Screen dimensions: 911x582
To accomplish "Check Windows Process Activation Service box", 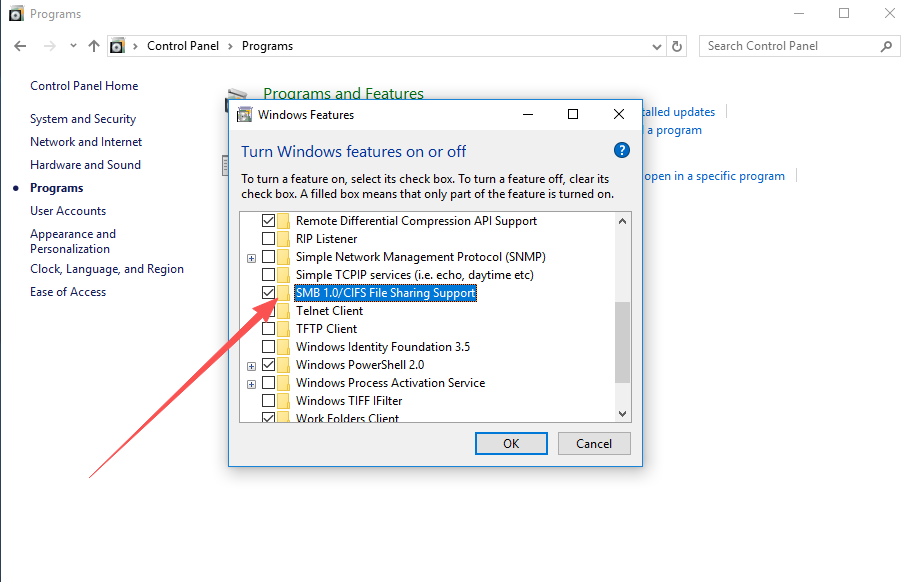I will tap(268, 383).
